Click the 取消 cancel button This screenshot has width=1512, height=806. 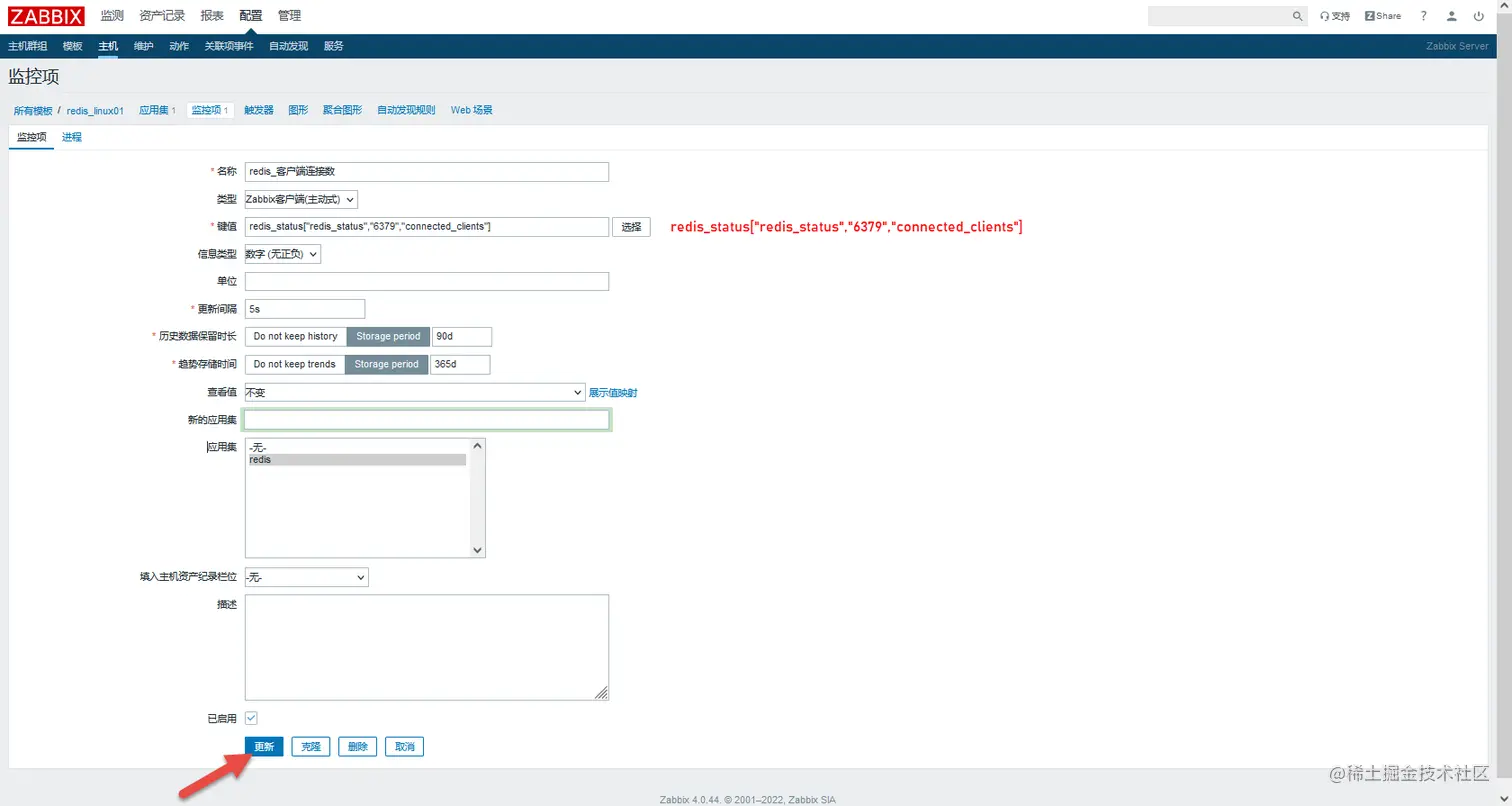tap(405, 747)
